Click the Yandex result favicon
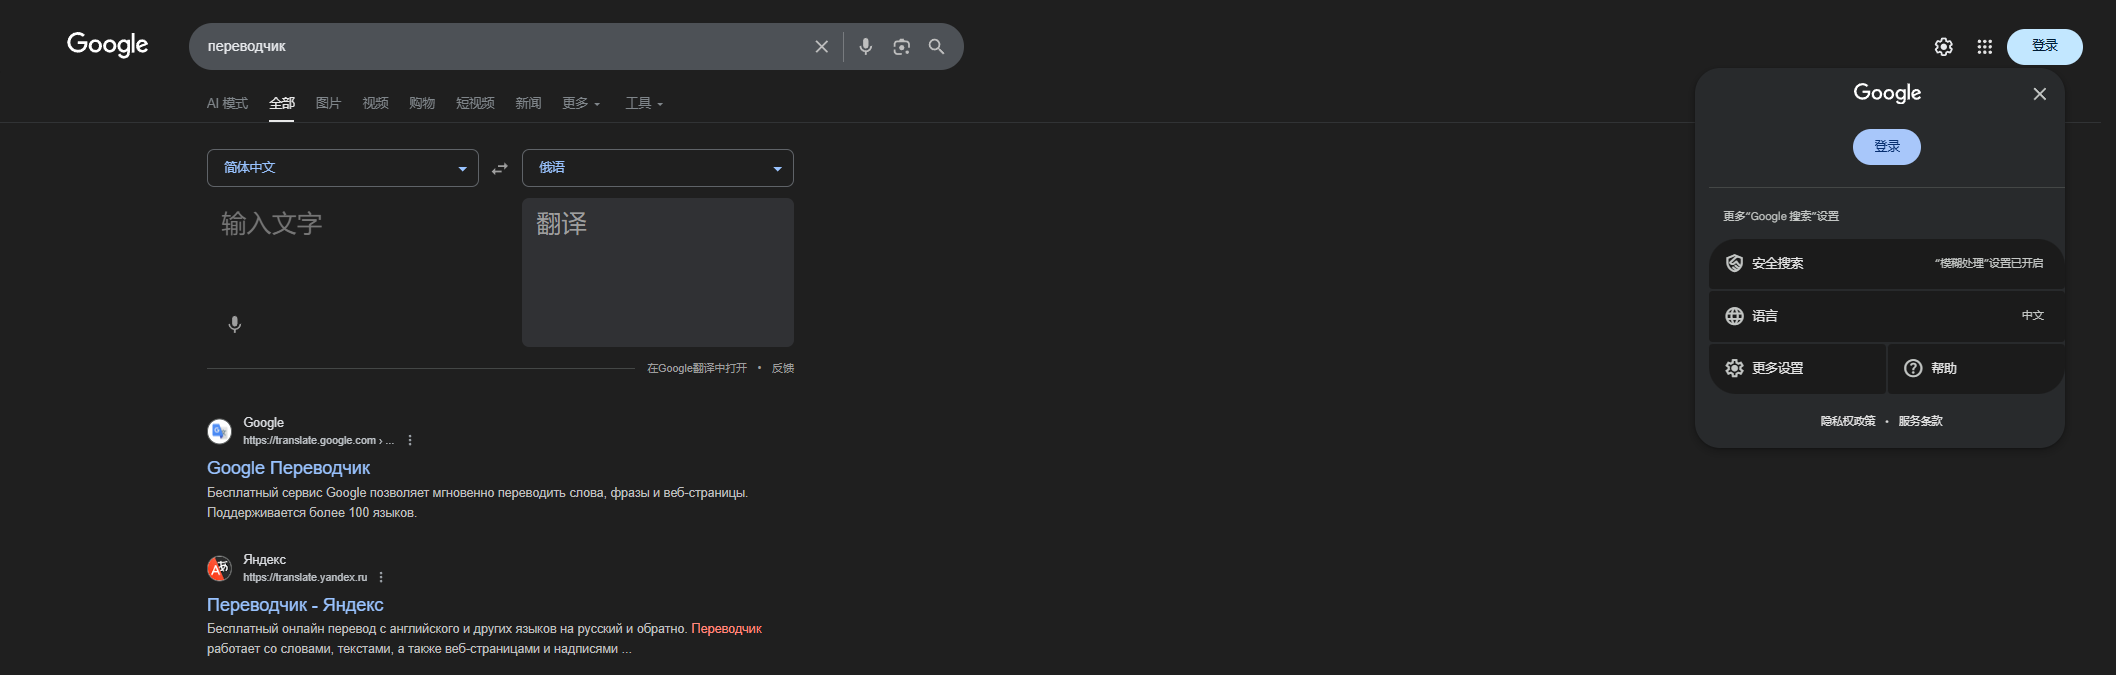The width and height of the screenshot is (2116, 675). pyautogui.click(x=220, y=568)
